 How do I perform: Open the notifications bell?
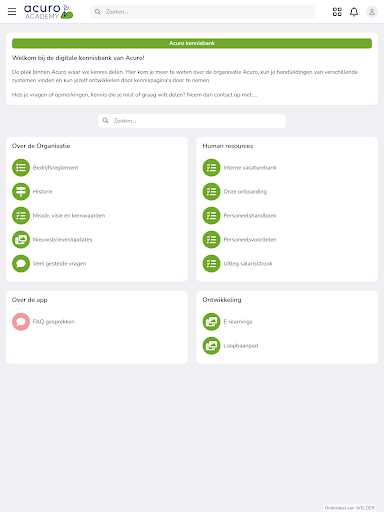pos(354,12)
